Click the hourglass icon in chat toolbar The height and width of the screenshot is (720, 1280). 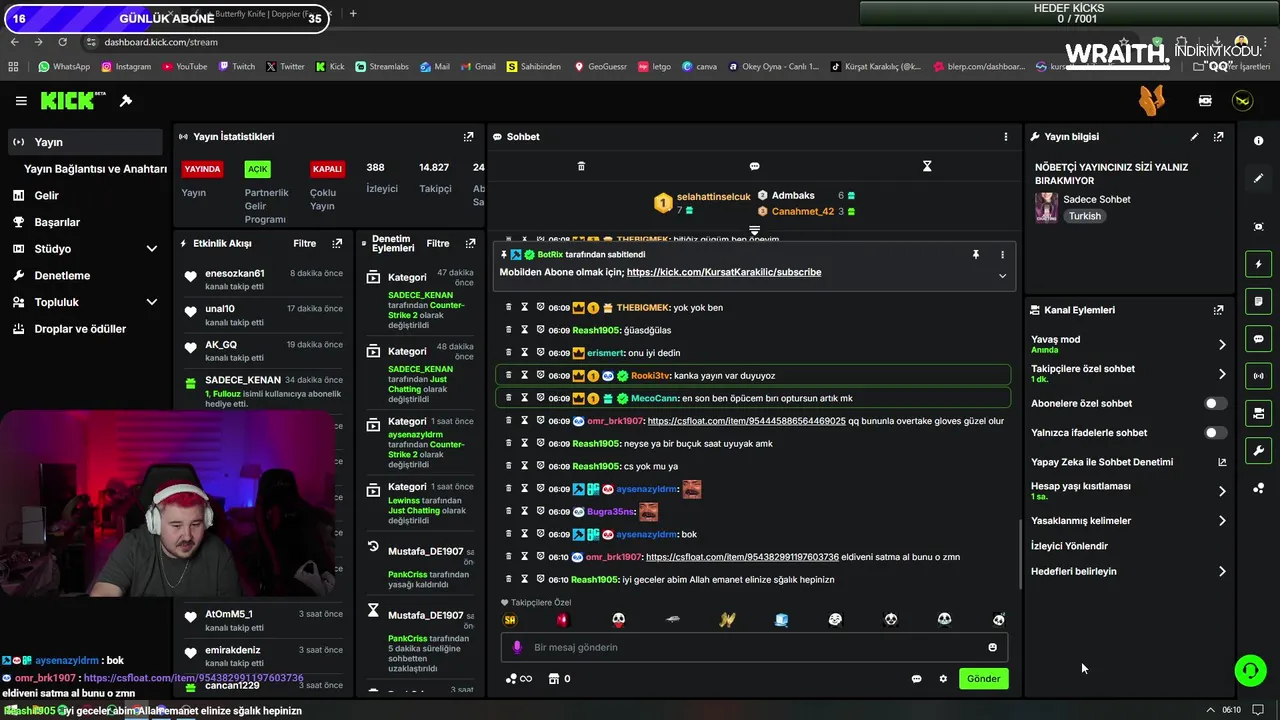click(927, 166)
